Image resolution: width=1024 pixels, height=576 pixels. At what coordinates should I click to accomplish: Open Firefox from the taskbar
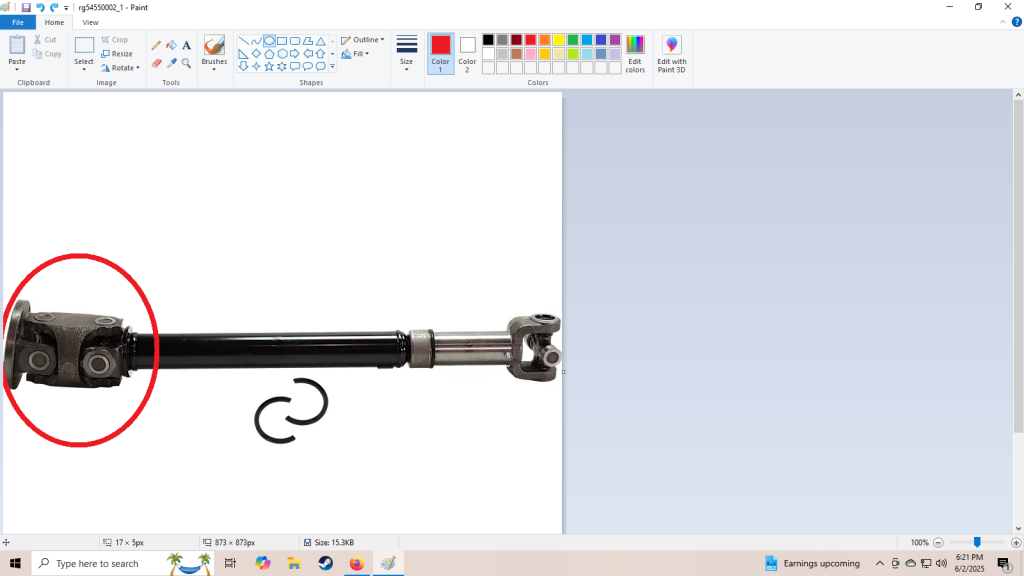point(357,563)
